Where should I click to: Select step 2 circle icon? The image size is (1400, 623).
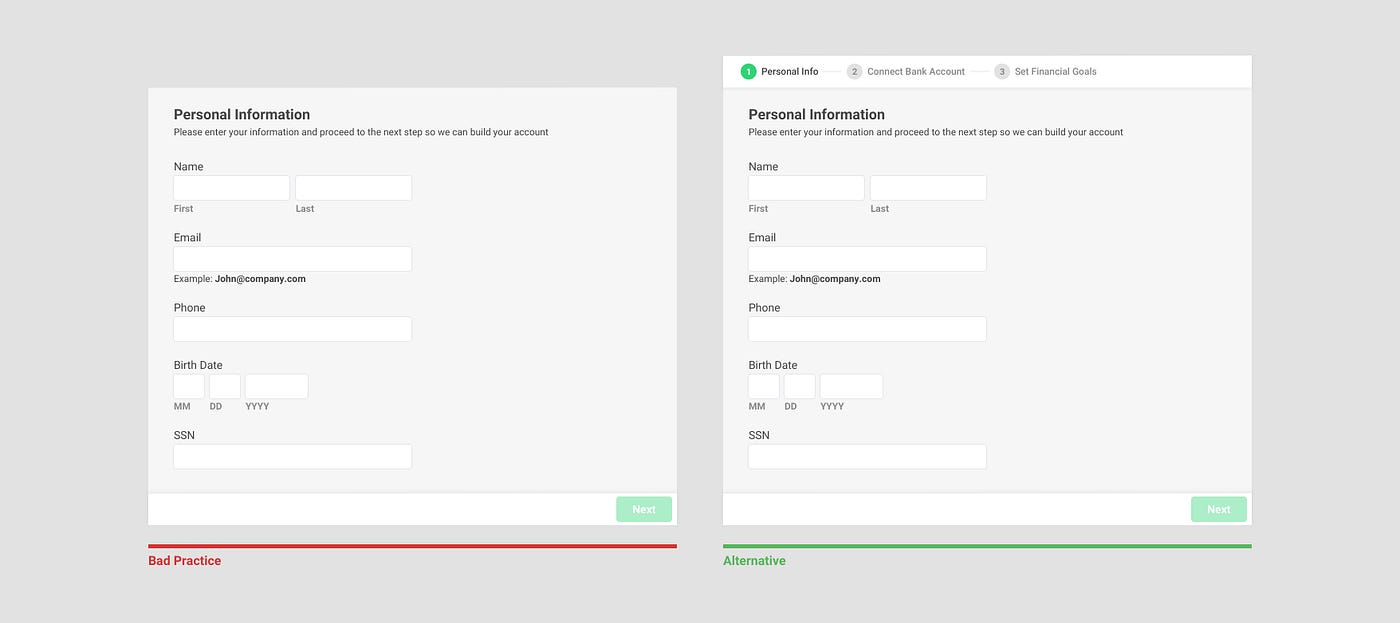coord(854,72)
